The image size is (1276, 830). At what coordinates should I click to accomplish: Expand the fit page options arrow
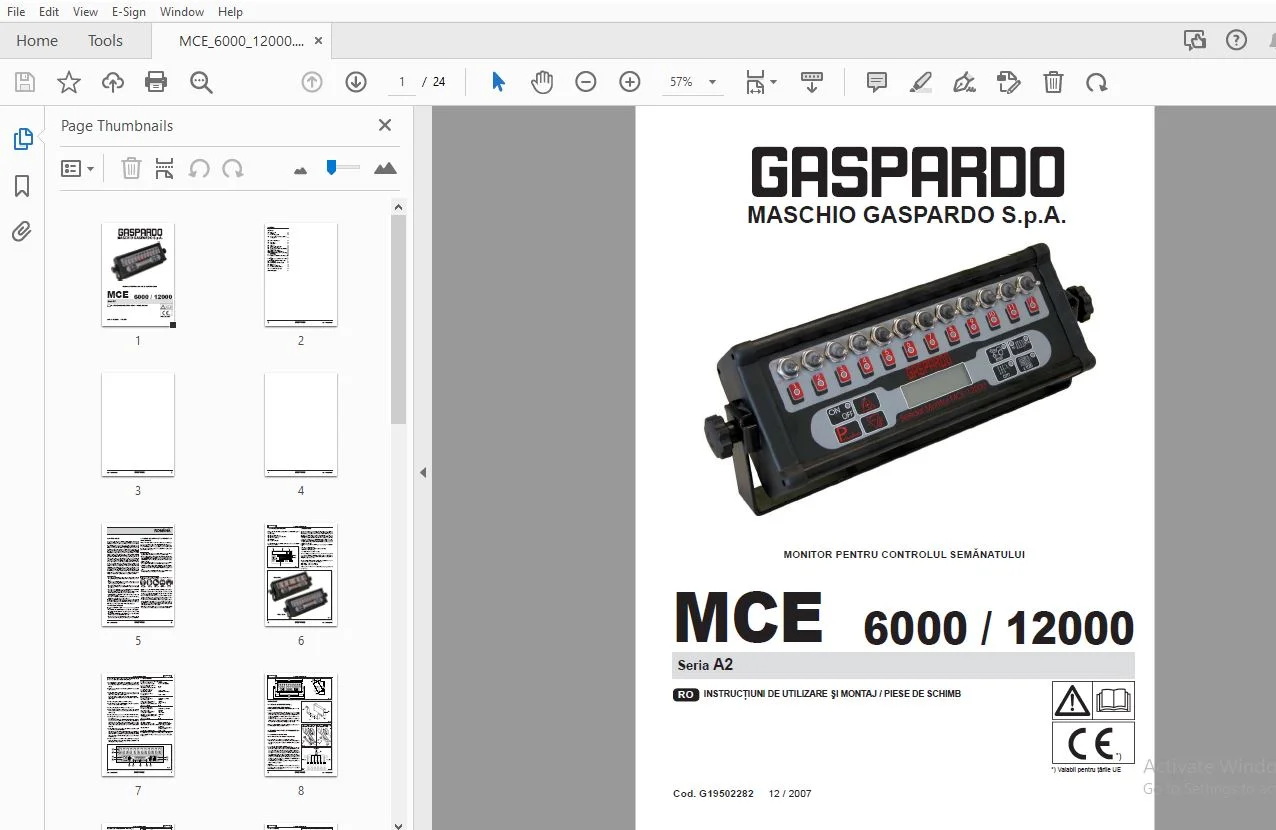tap(773, 83)
